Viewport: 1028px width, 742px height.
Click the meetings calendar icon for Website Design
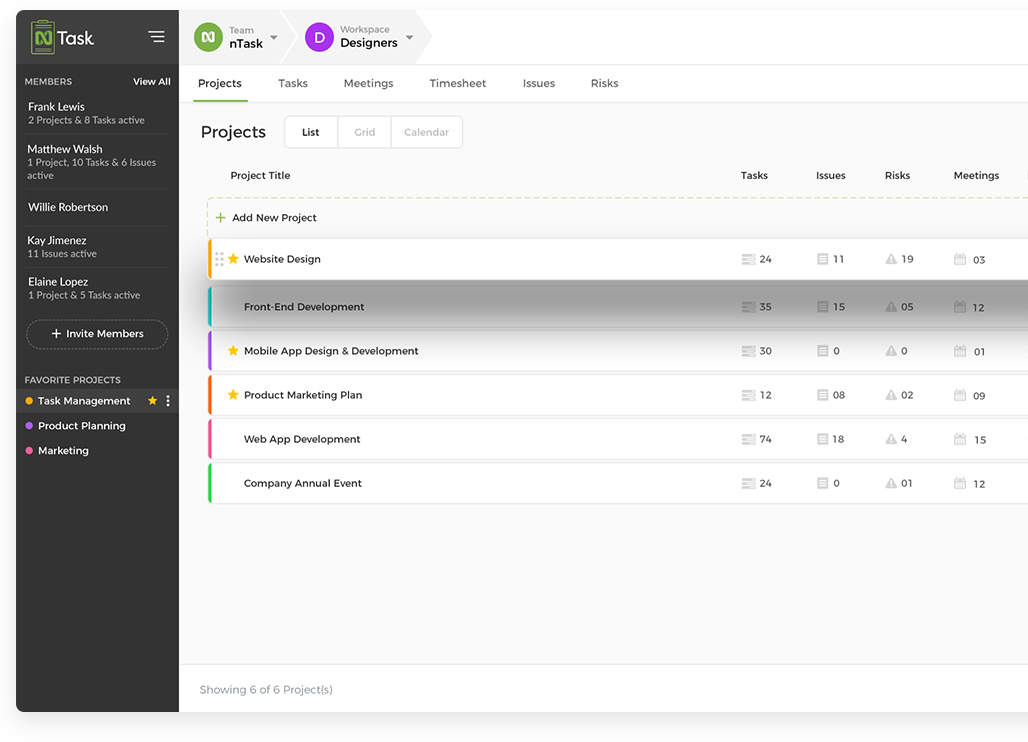960,259
